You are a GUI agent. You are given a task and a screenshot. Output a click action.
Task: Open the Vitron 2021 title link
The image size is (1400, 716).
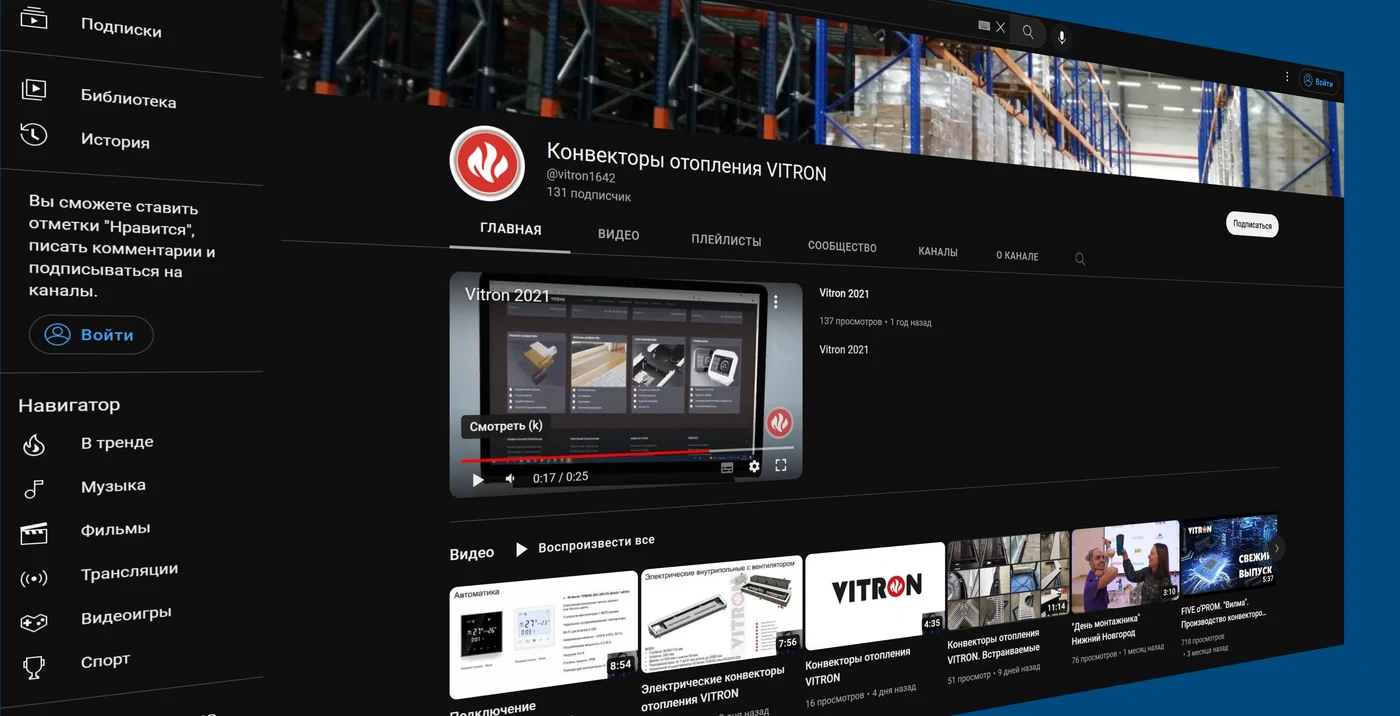tap(844, 294)
